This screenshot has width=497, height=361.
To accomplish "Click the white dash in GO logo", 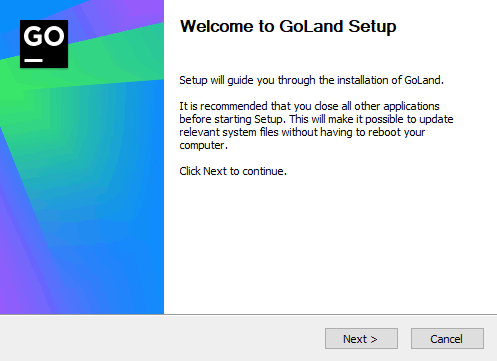I will pyautogui.click(x=34, y=60).
